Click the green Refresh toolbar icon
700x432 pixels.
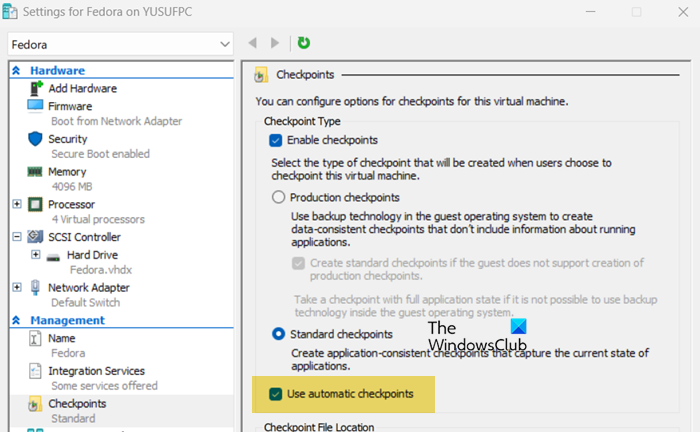click(x=304, y=42)
